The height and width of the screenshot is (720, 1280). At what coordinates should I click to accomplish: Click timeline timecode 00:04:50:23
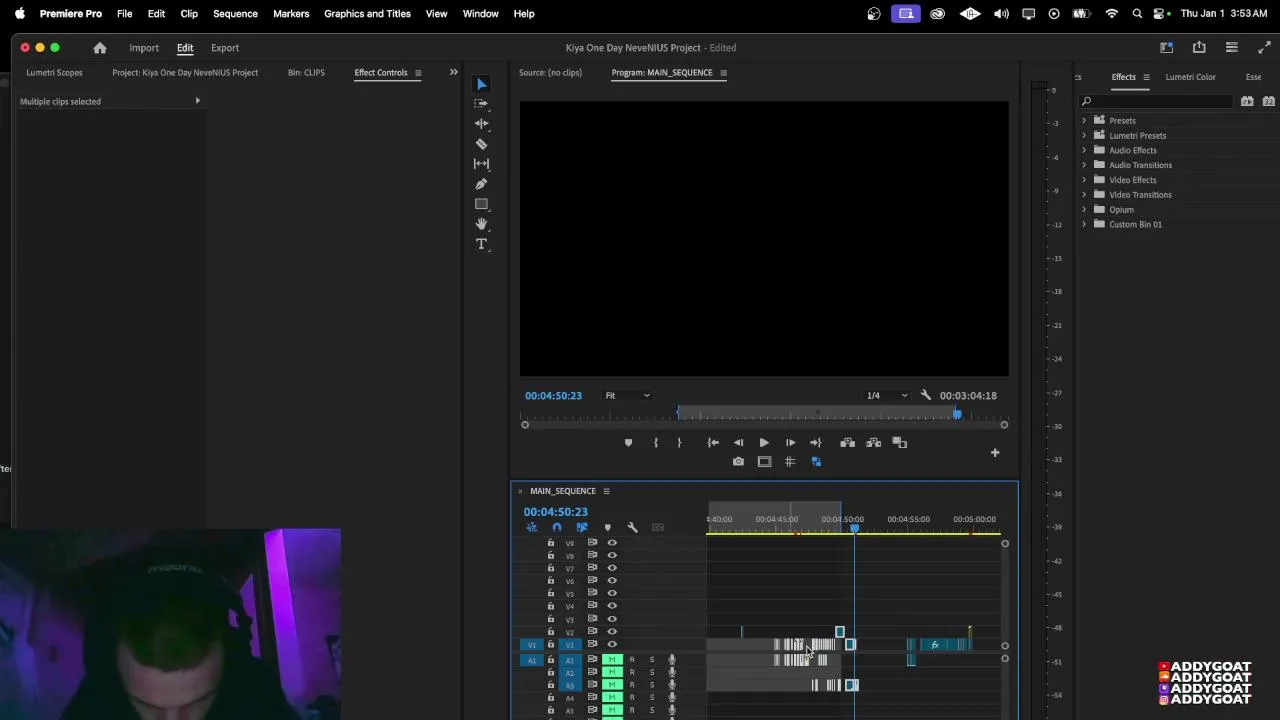(x=556, y=512)
